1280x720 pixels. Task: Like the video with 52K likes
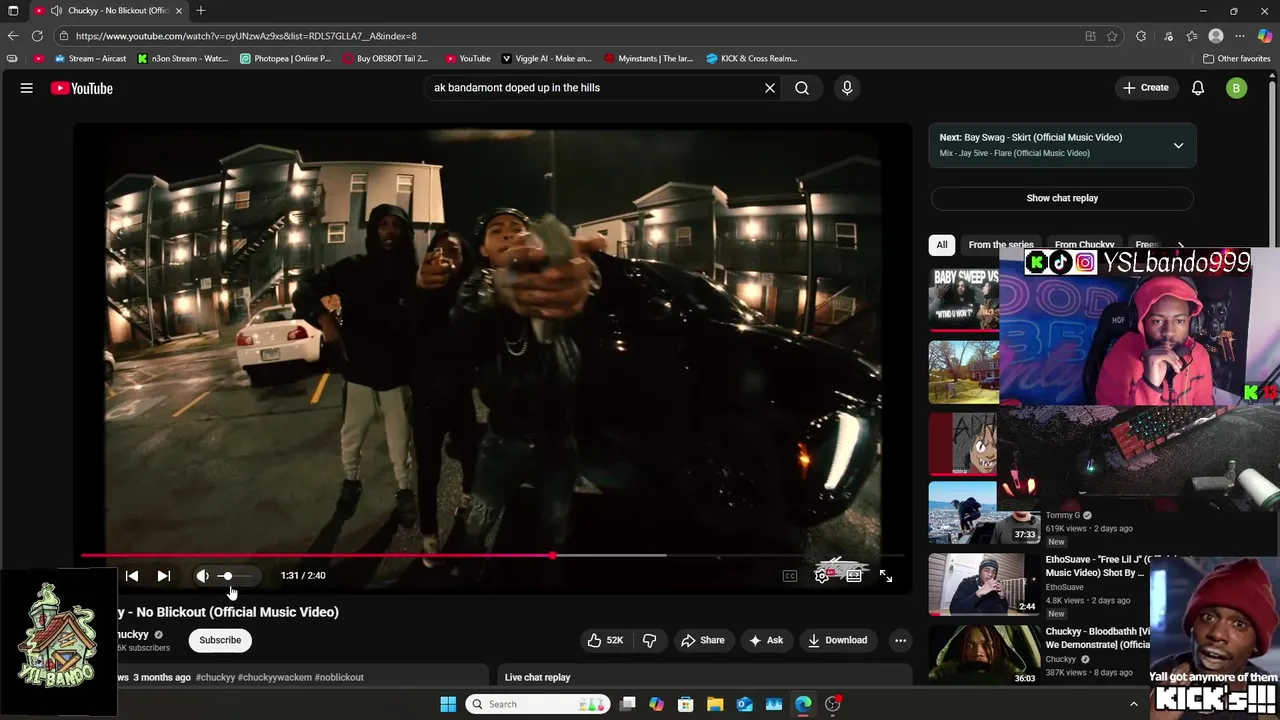point(605,640)
